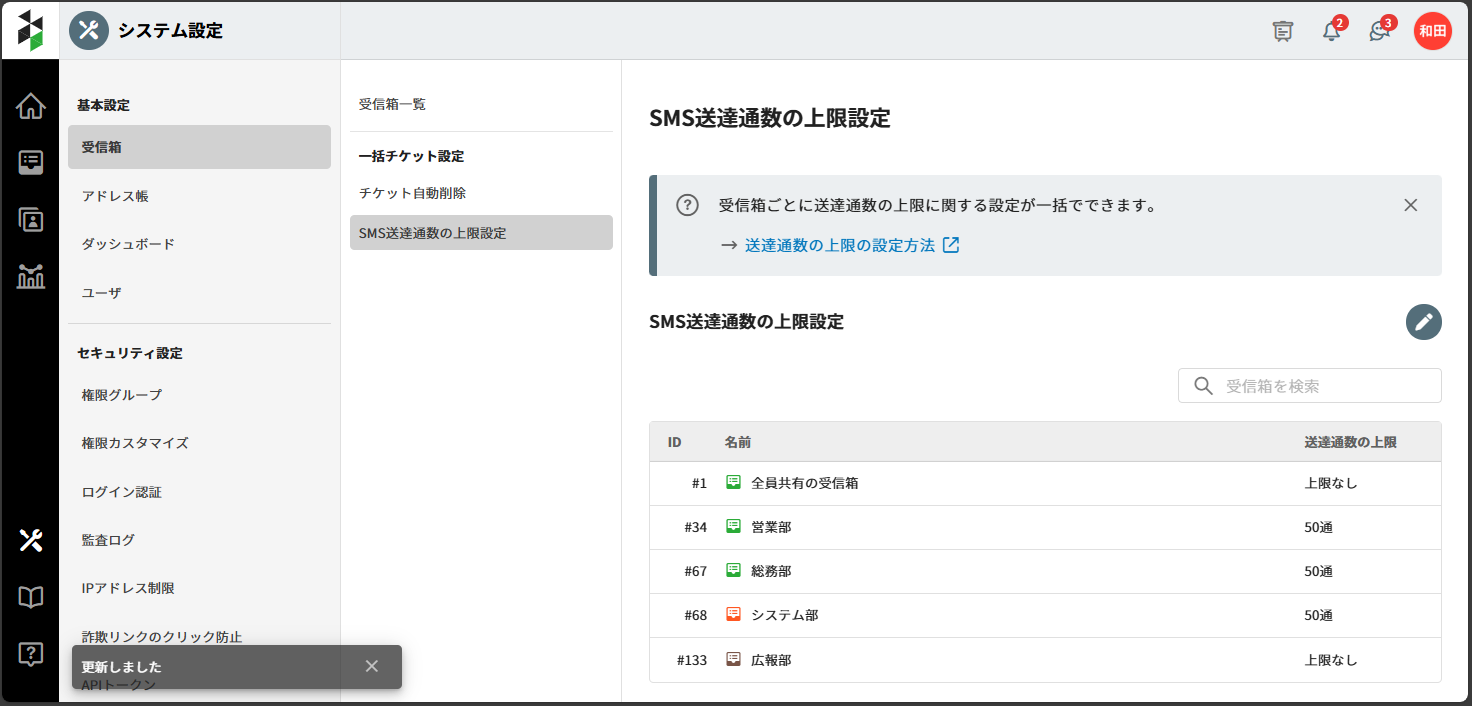
Task: Open the address book icon in sidebar
Action: [x=30, y=220]
